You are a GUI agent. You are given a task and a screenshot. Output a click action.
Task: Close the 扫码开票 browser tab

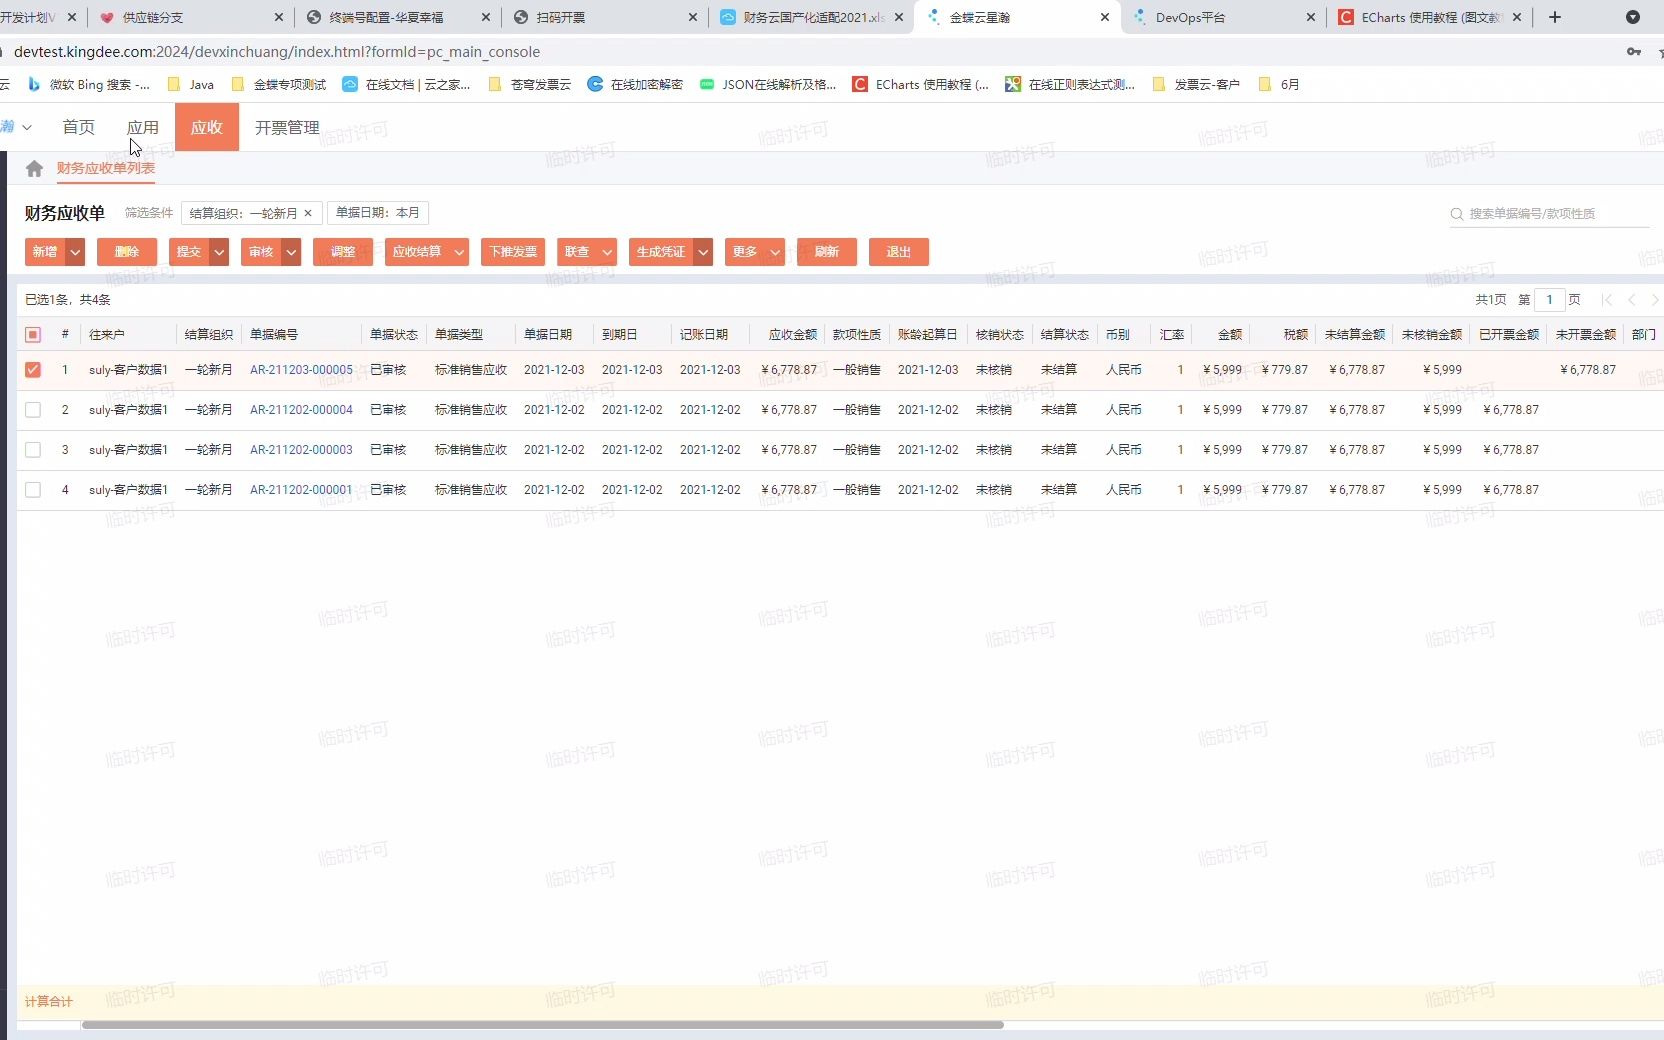coord(693,17)
